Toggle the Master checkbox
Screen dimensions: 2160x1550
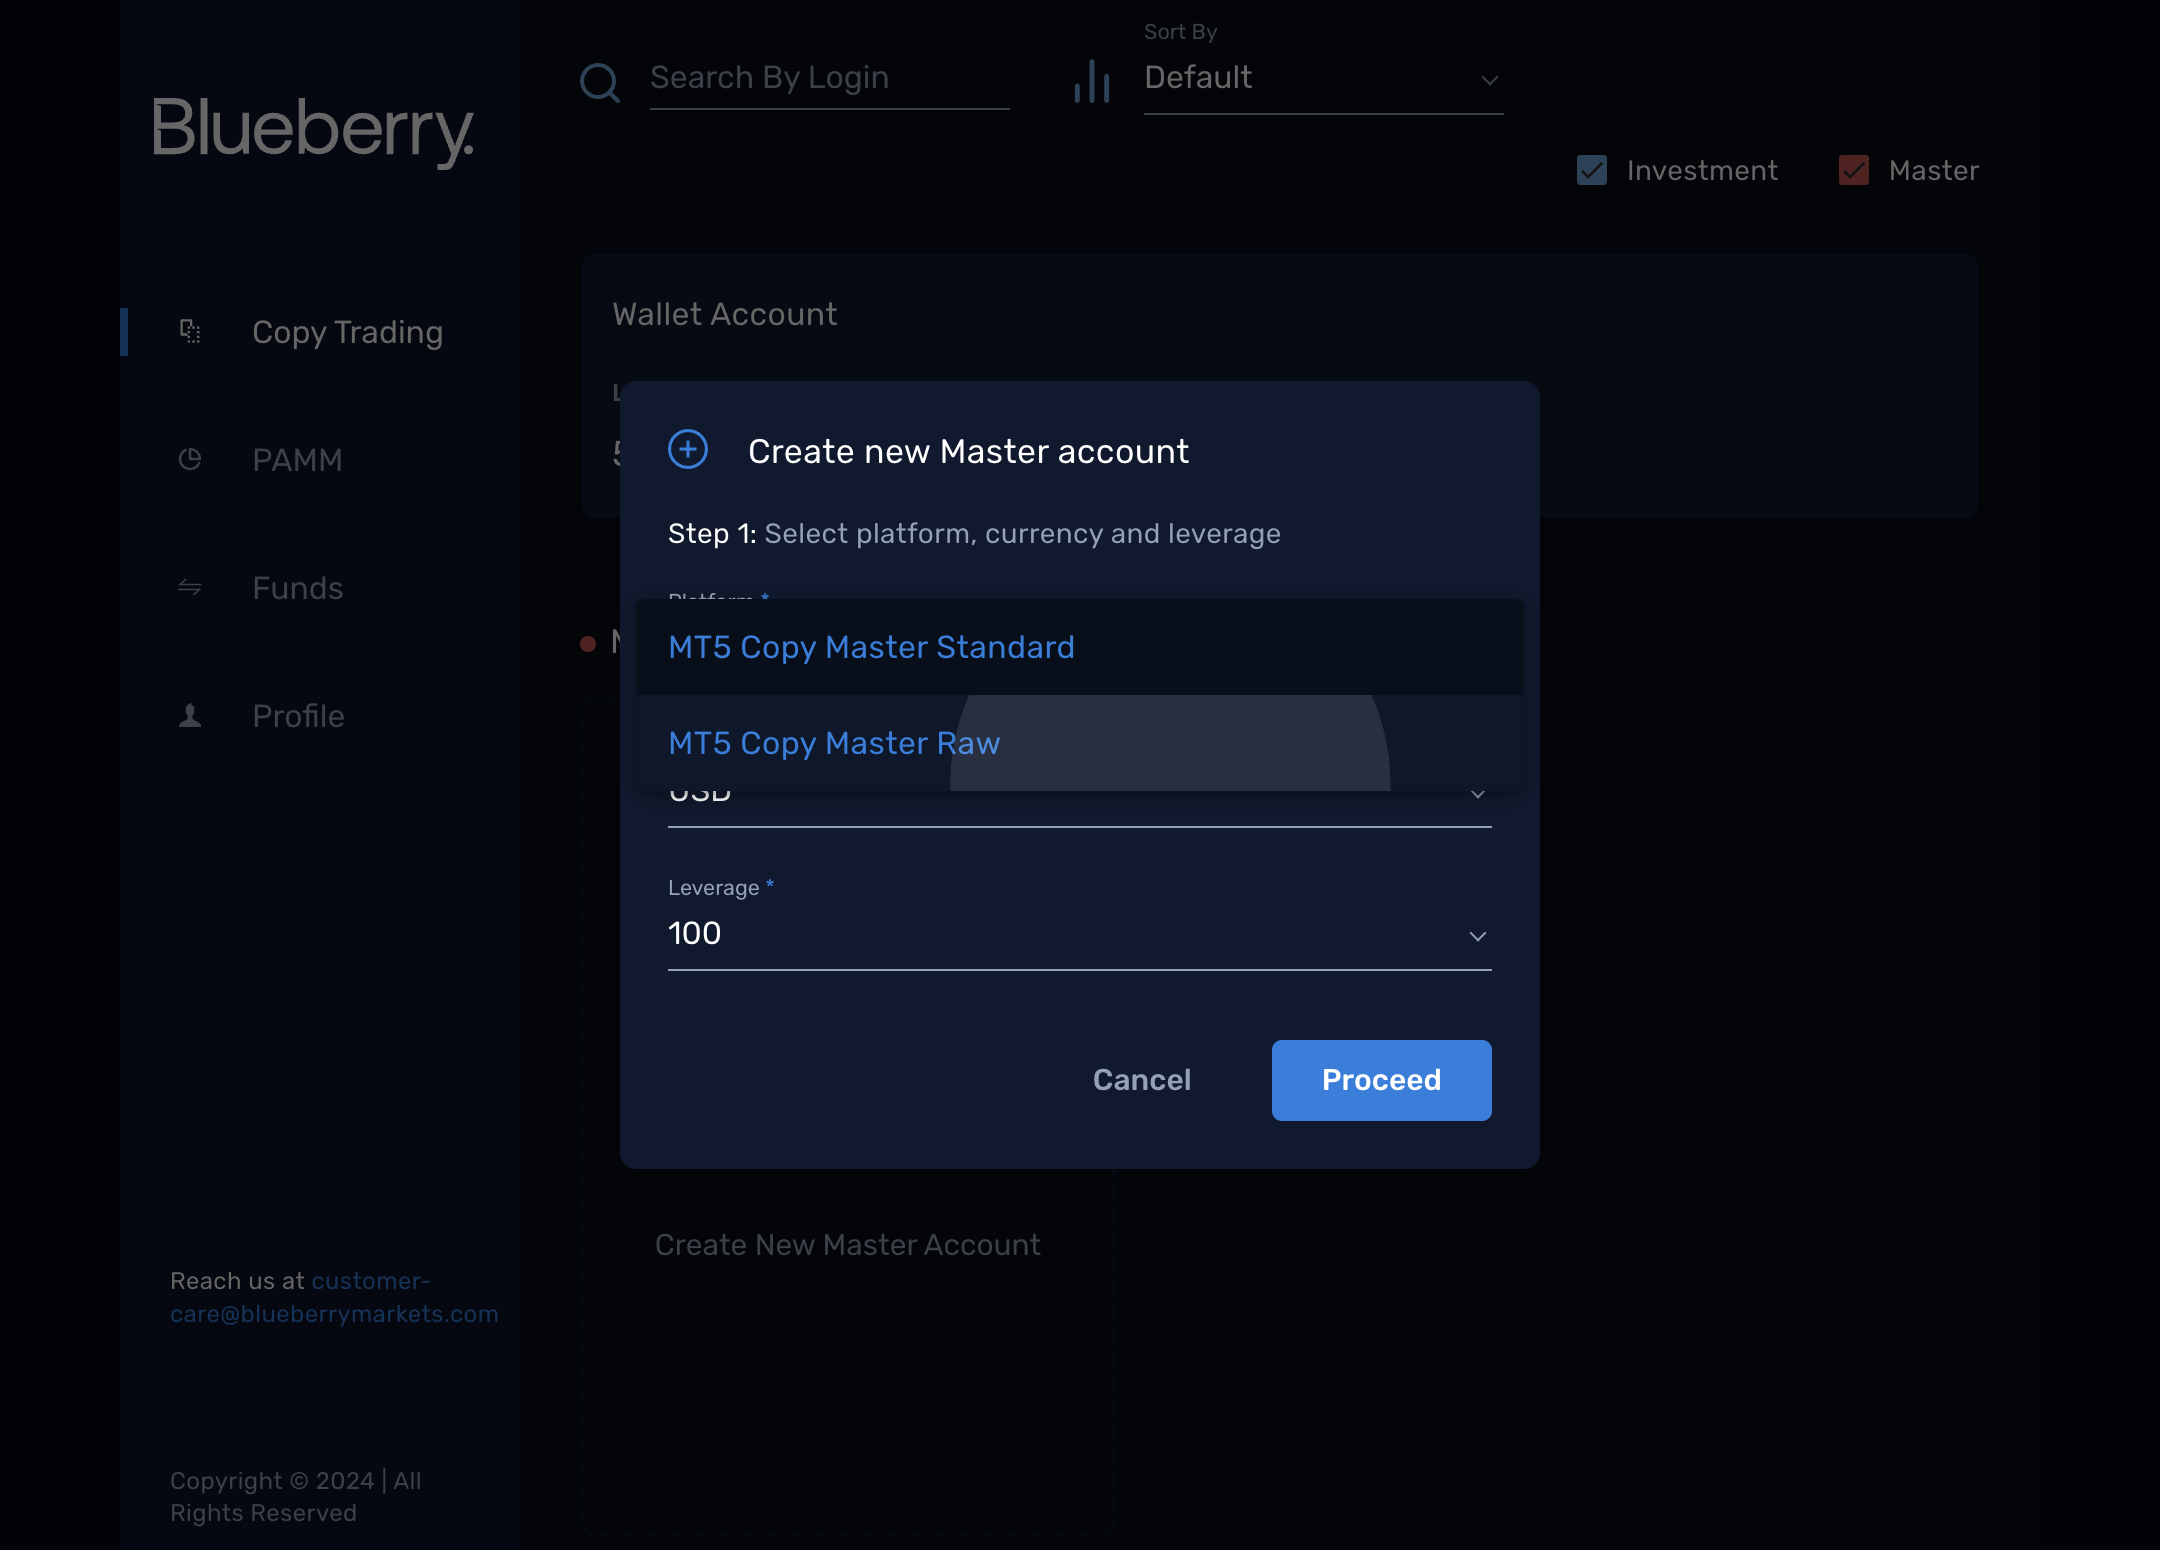1854,170
